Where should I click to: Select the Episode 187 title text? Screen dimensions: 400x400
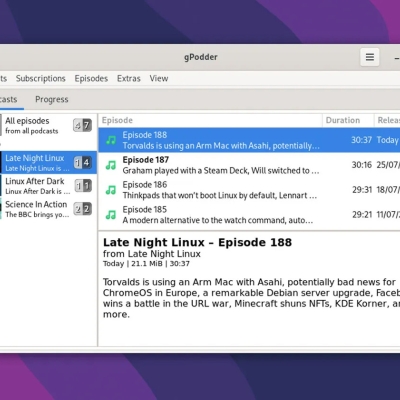tap(146, 160)
